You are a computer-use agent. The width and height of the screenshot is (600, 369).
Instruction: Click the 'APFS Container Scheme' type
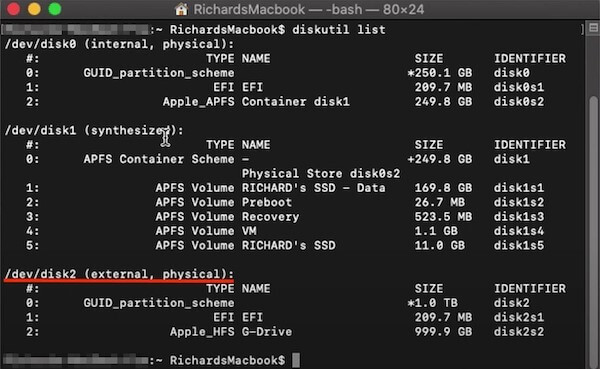pos(159,159)
